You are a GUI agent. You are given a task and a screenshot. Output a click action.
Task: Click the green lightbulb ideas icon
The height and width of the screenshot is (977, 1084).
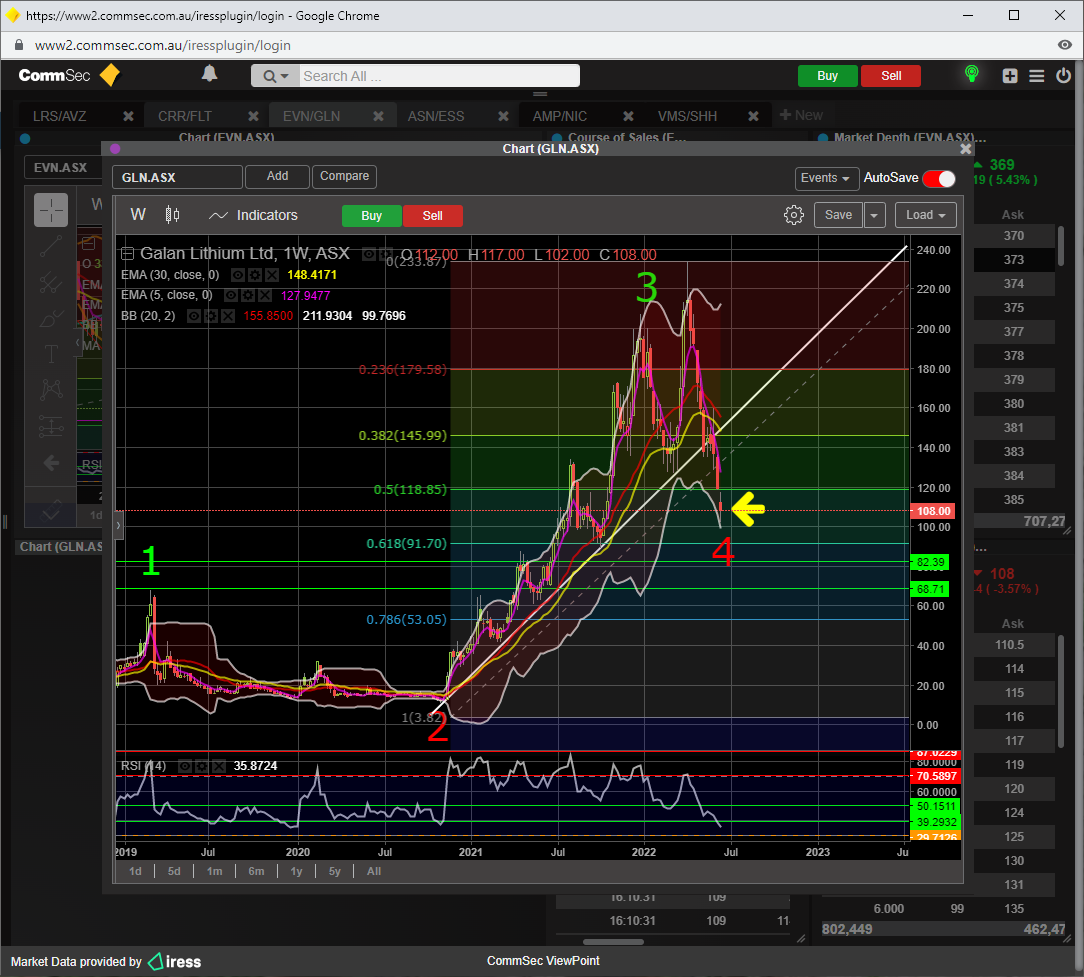pos(971,75)
